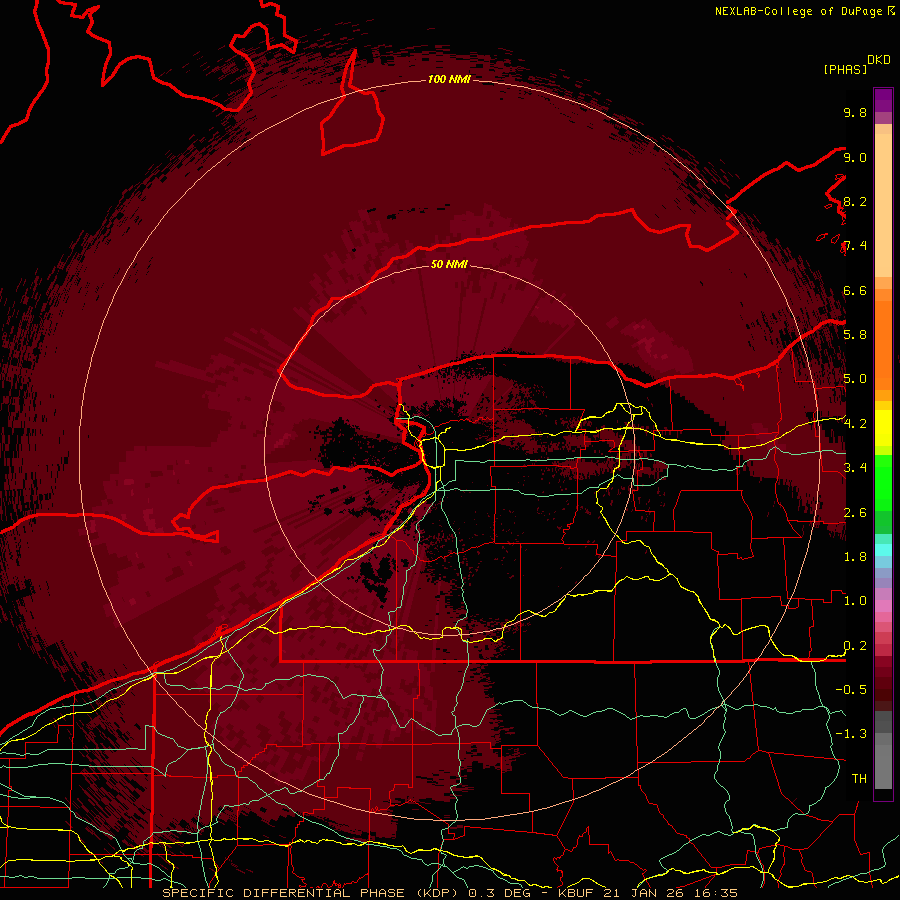Click the "KBUF" radar site identifier

[x=577, y=893]
